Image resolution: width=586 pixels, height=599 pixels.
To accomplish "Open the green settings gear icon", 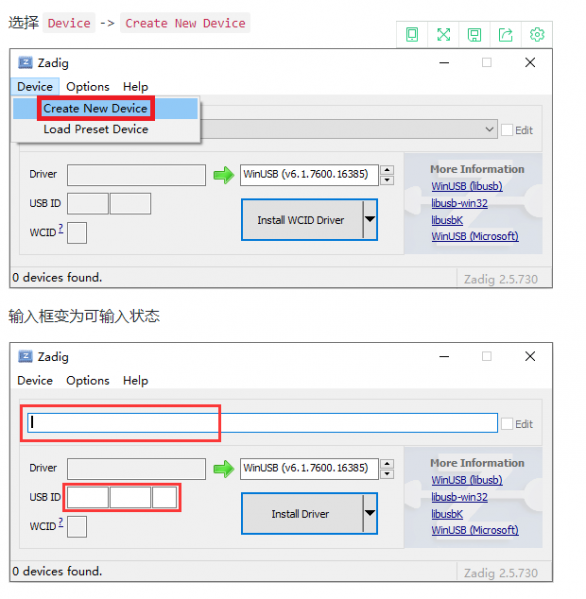I will [537, 35].
